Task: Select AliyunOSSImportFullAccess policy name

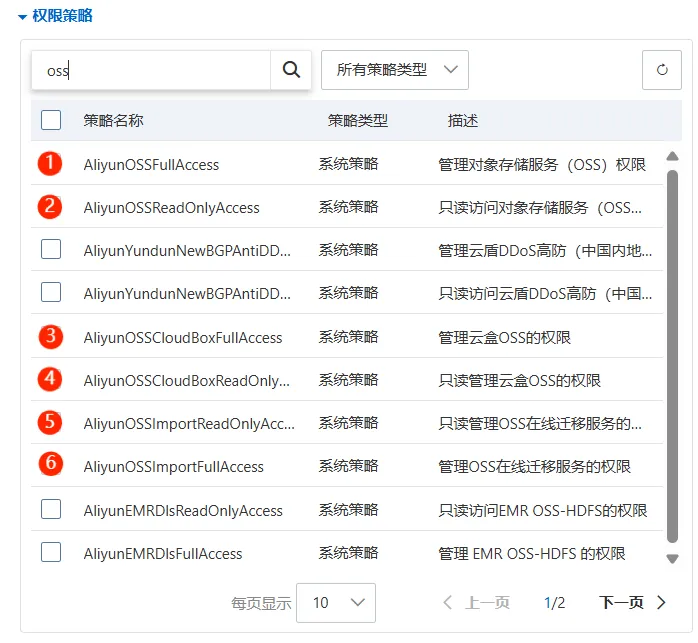Action: tap(173, 467)
